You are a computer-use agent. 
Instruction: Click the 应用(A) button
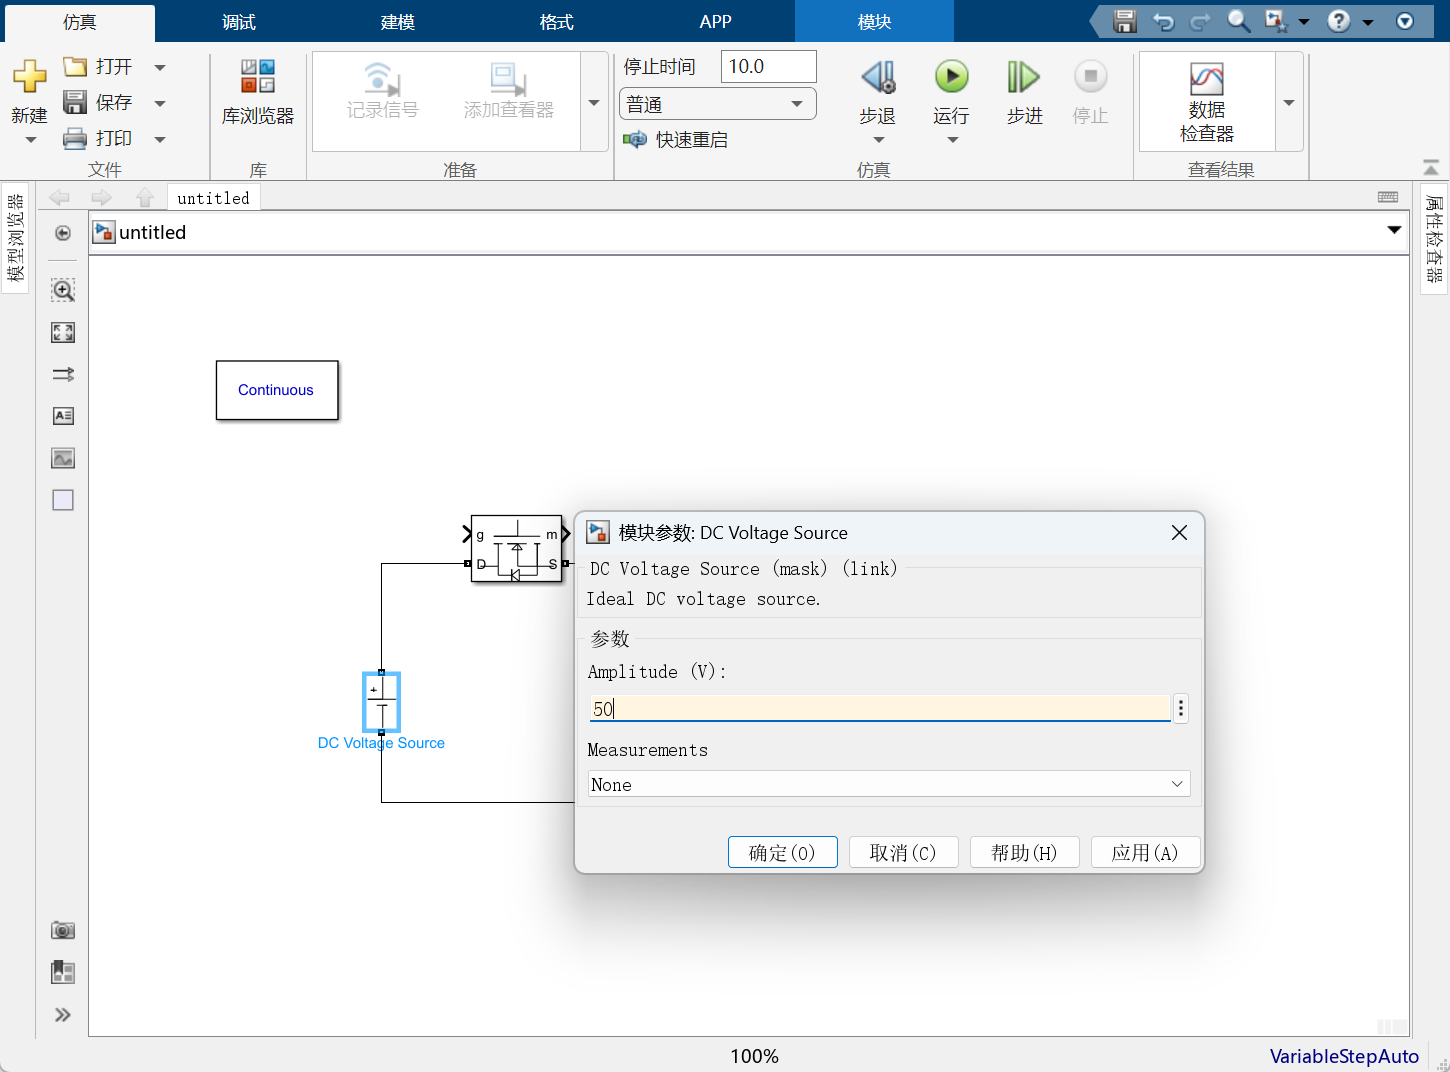(x=1145, y=852)
